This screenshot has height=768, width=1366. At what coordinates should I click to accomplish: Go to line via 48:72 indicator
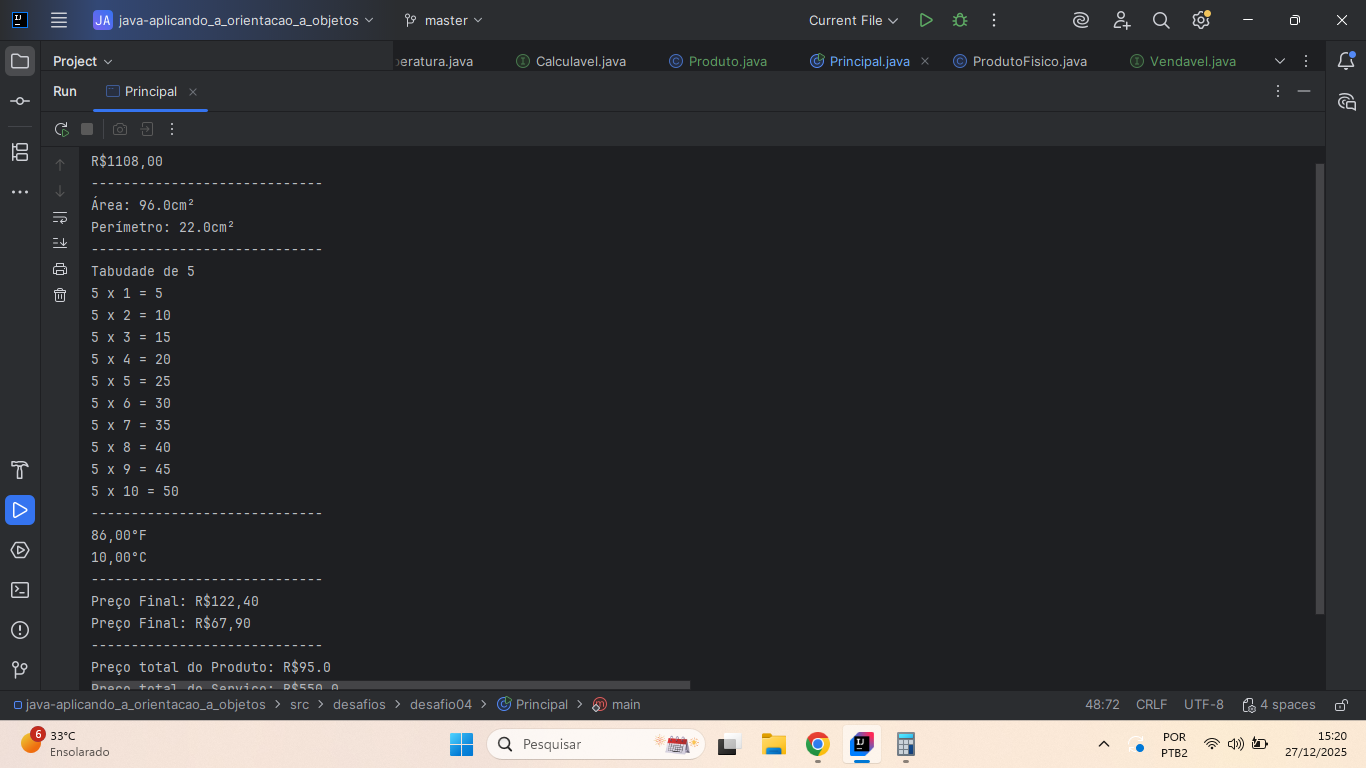tap(1102, 705)
